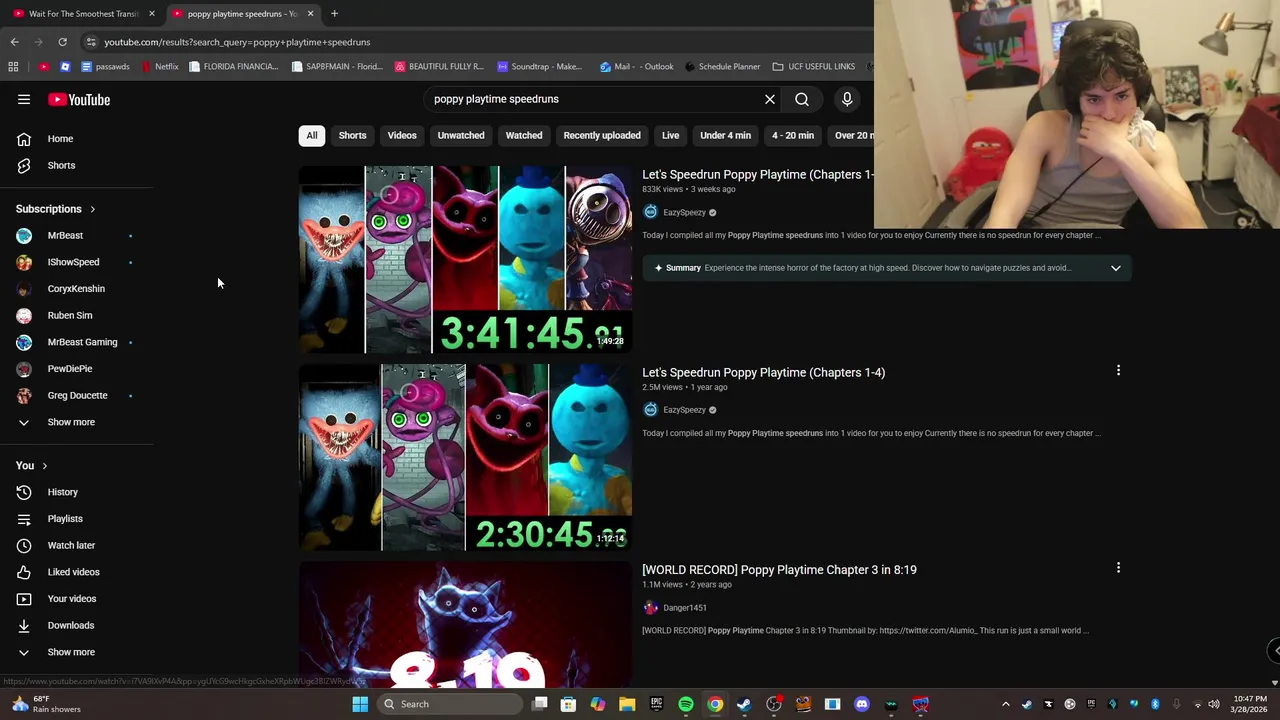Open the passawds bookmark
Screen dimensions: 1280x720
[x=105, y=67]
